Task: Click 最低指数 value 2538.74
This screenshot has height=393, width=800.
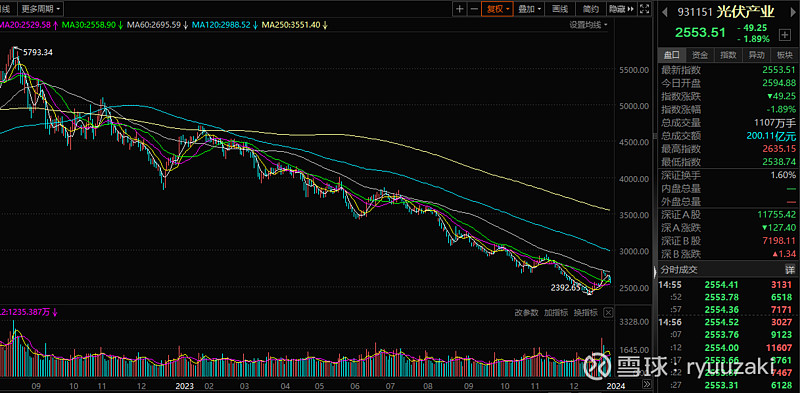Action: coord(779,162)
